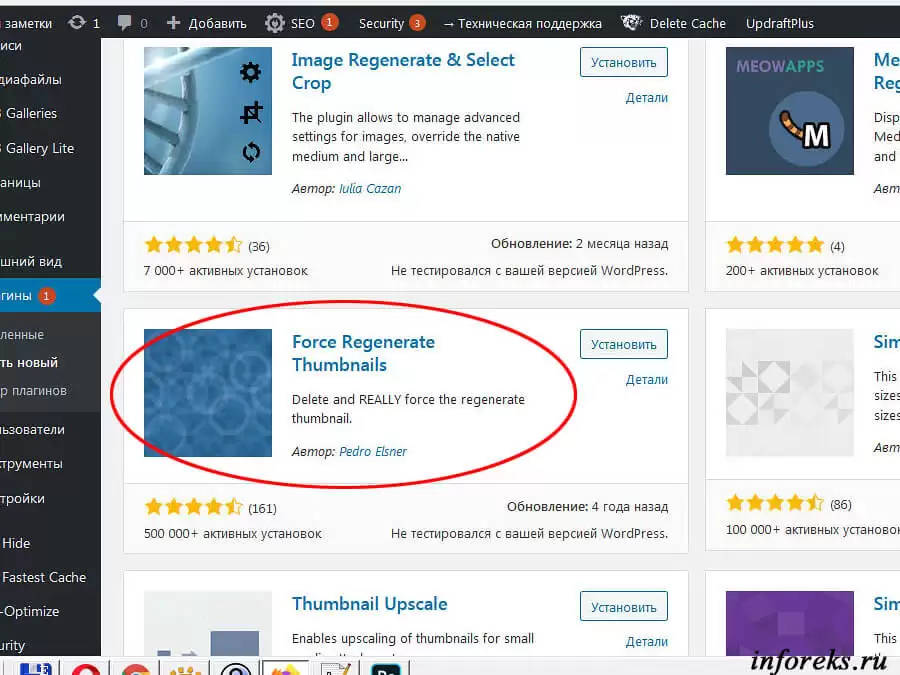Image resolution: width=900 pixels, height=675 pixels.
Task: Open Opera from the taskbar
Action: (x=86, y=669)
